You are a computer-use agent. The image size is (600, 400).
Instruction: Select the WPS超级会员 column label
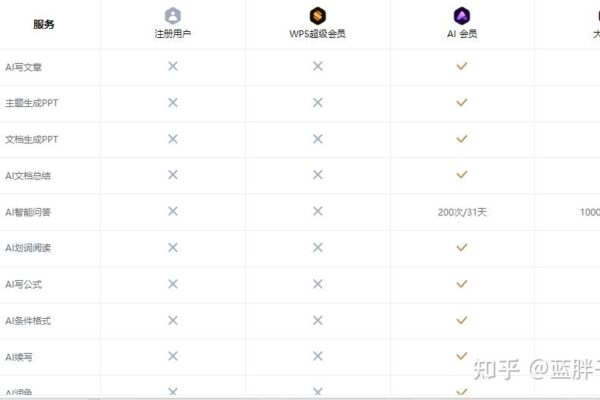point(318,34)
